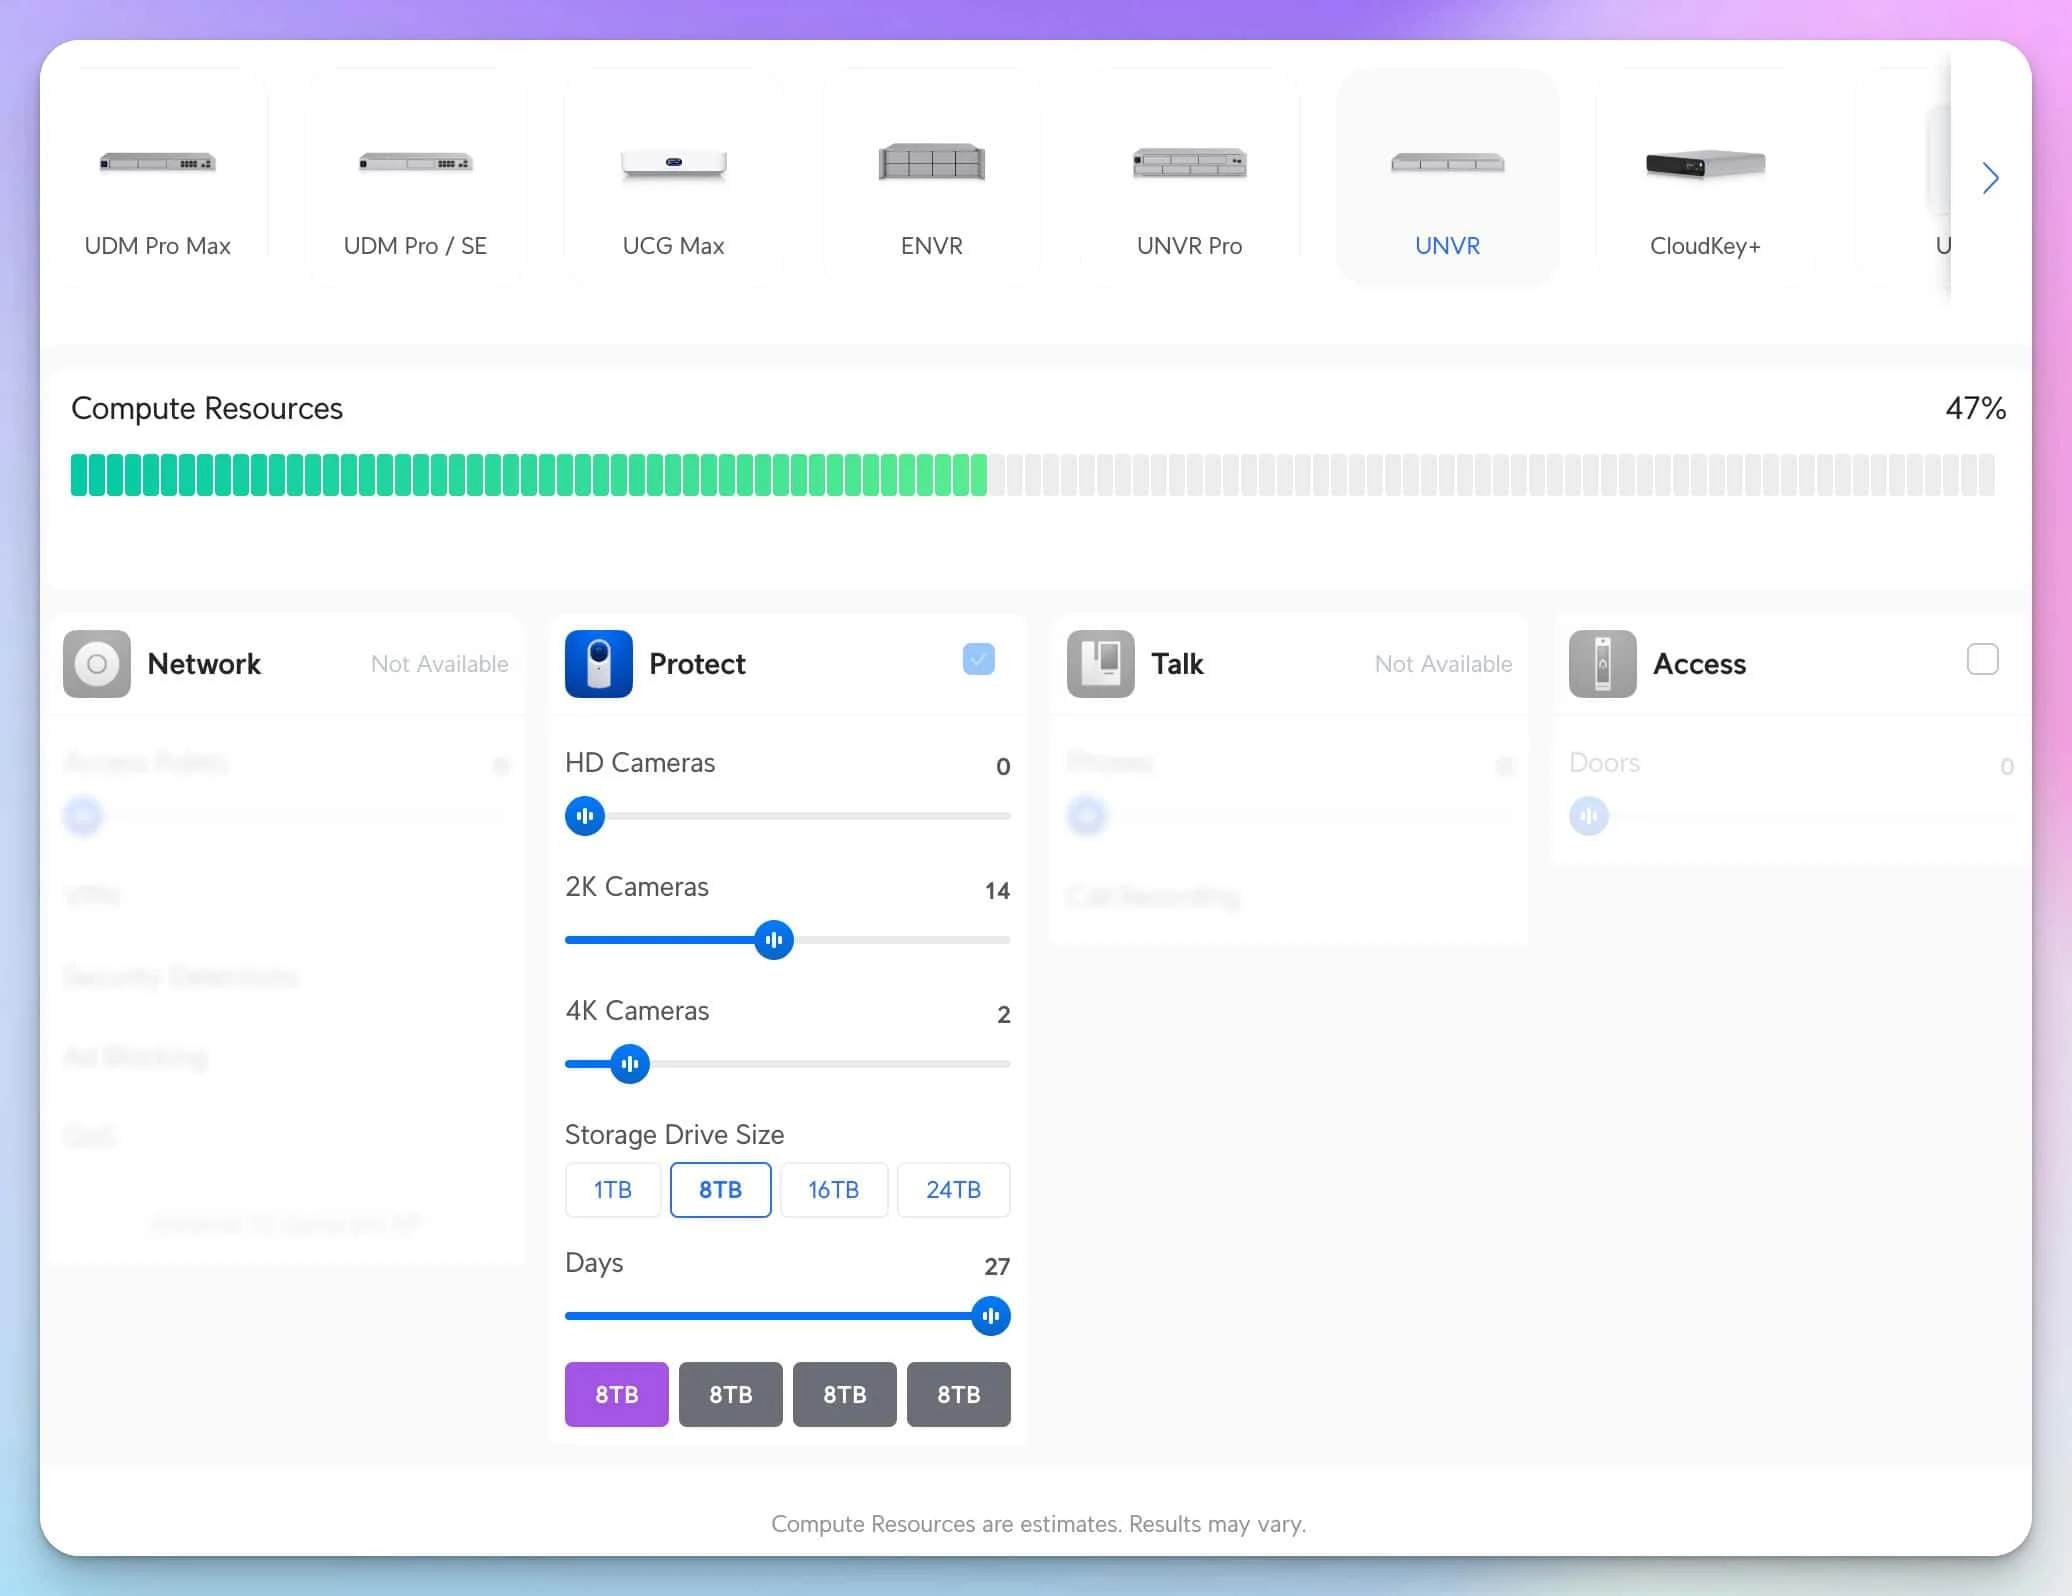
Task: Click the right chevron to show more consoles
Action: (1990, 178)
